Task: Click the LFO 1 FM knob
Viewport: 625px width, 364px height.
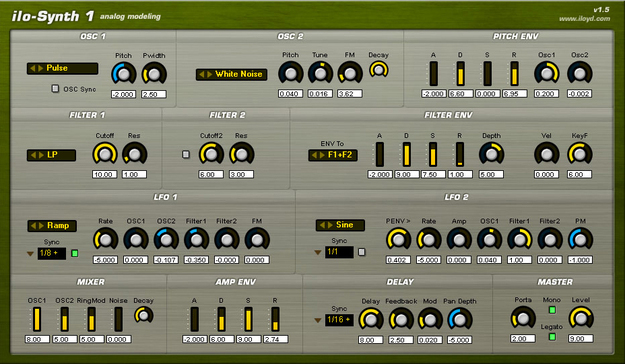Action: 257,239
